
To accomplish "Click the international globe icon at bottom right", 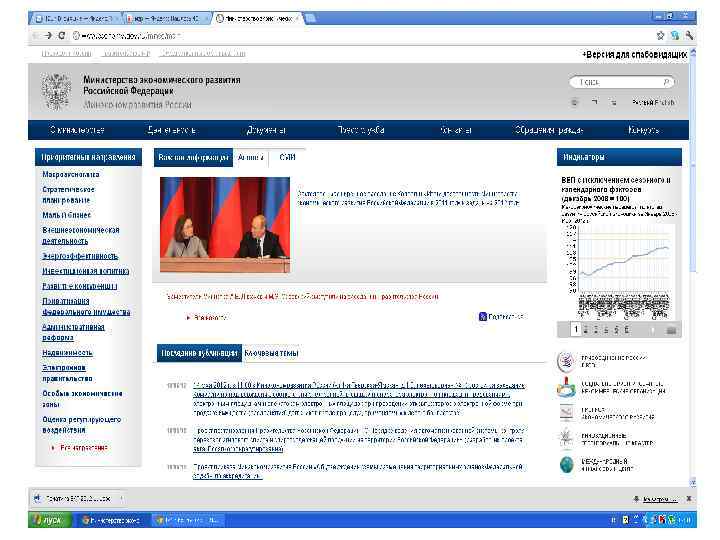I will 567,465.
